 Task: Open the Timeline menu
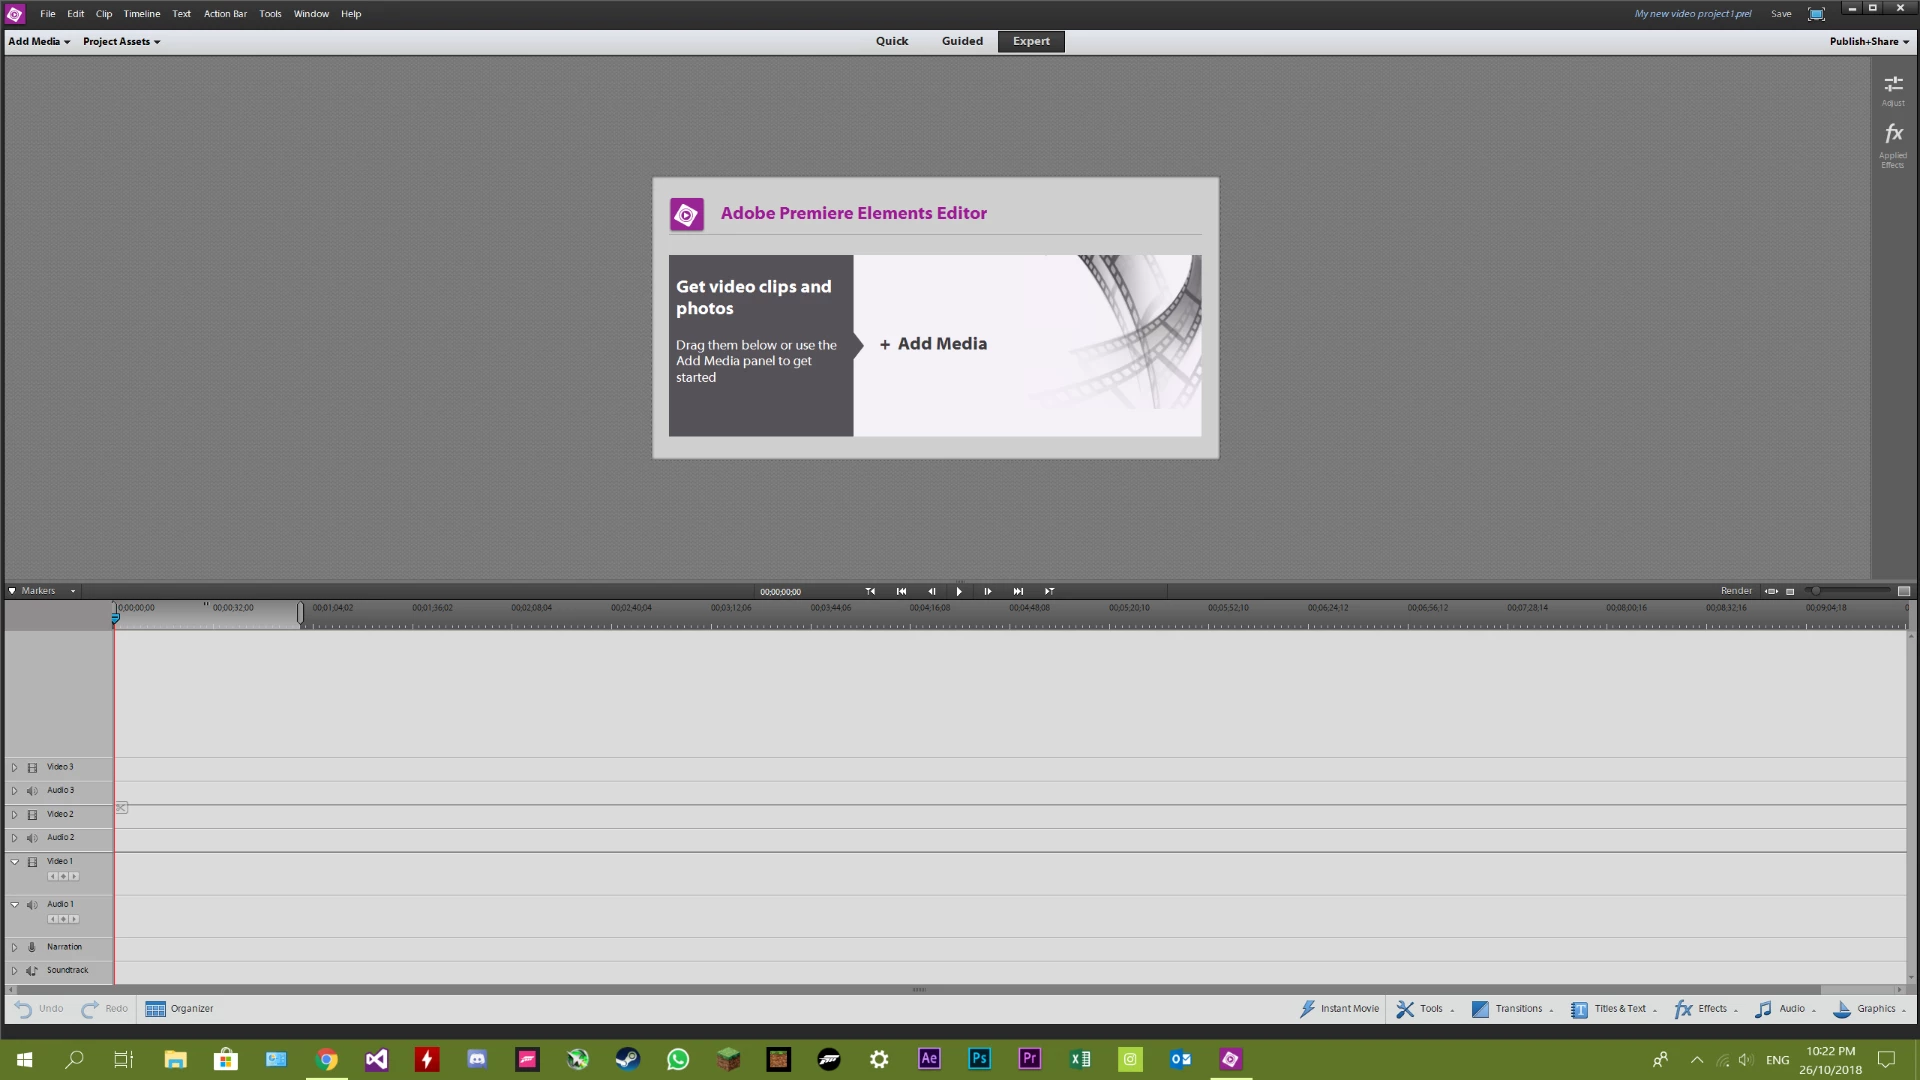tap(141, 14)
